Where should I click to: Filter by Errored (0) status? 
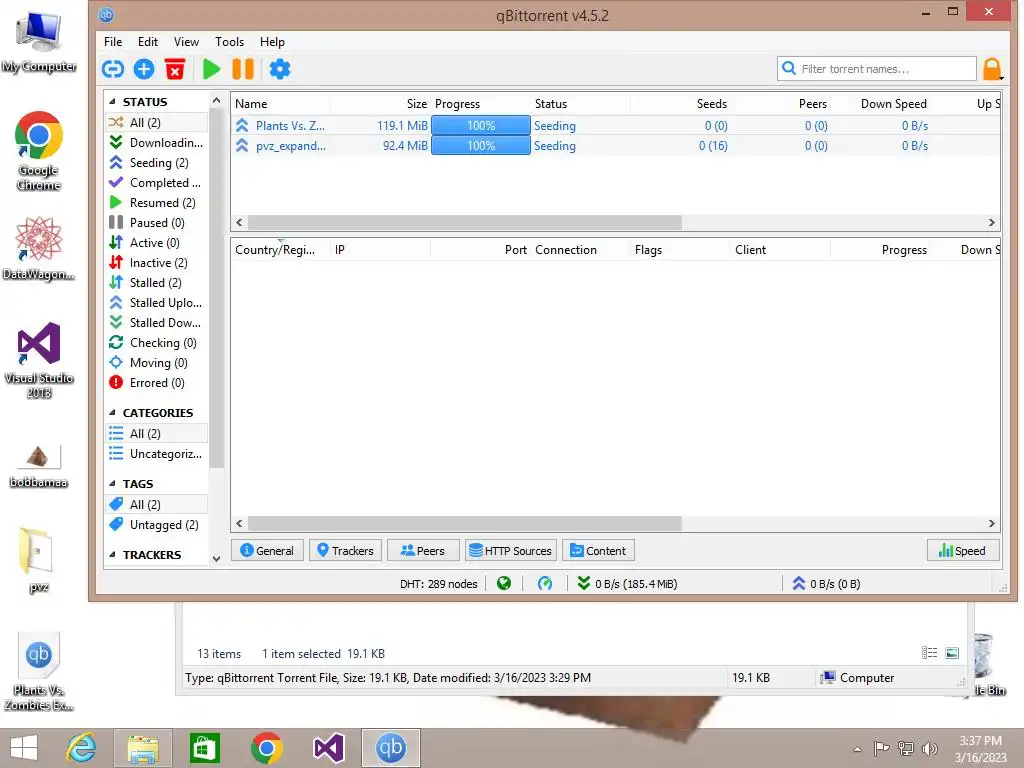(x=156, y=383)
